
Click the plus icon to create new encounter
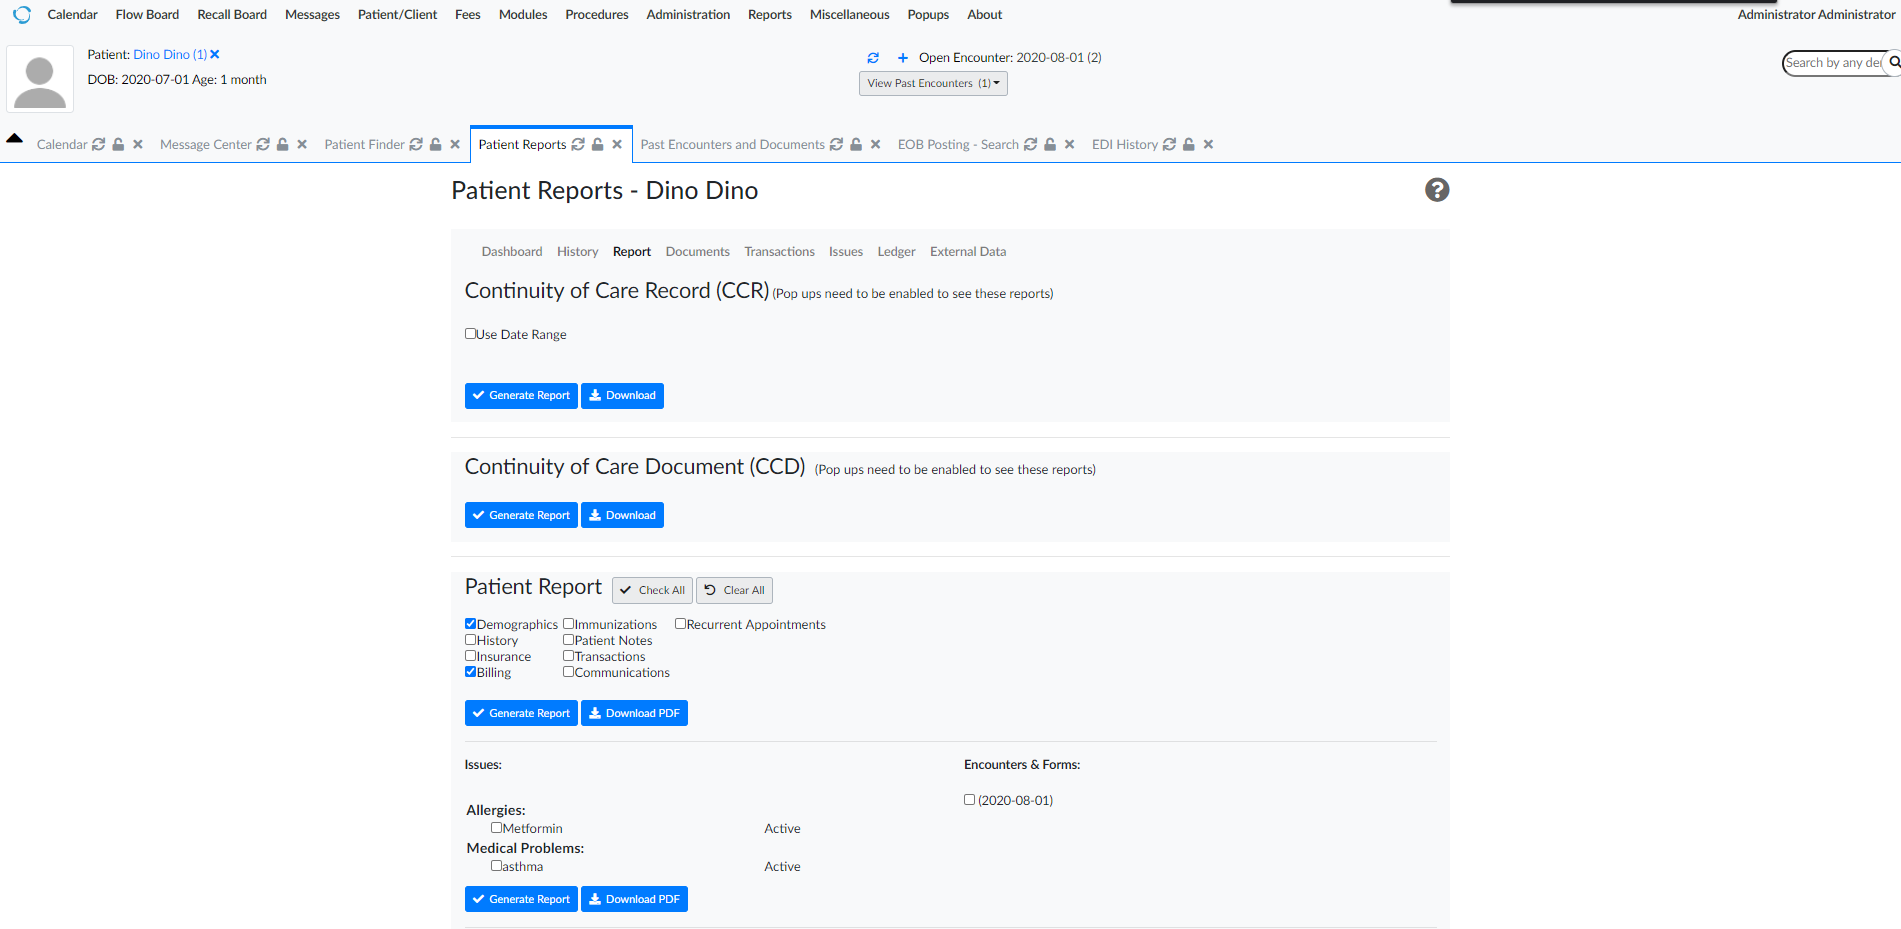pos(902,57)
